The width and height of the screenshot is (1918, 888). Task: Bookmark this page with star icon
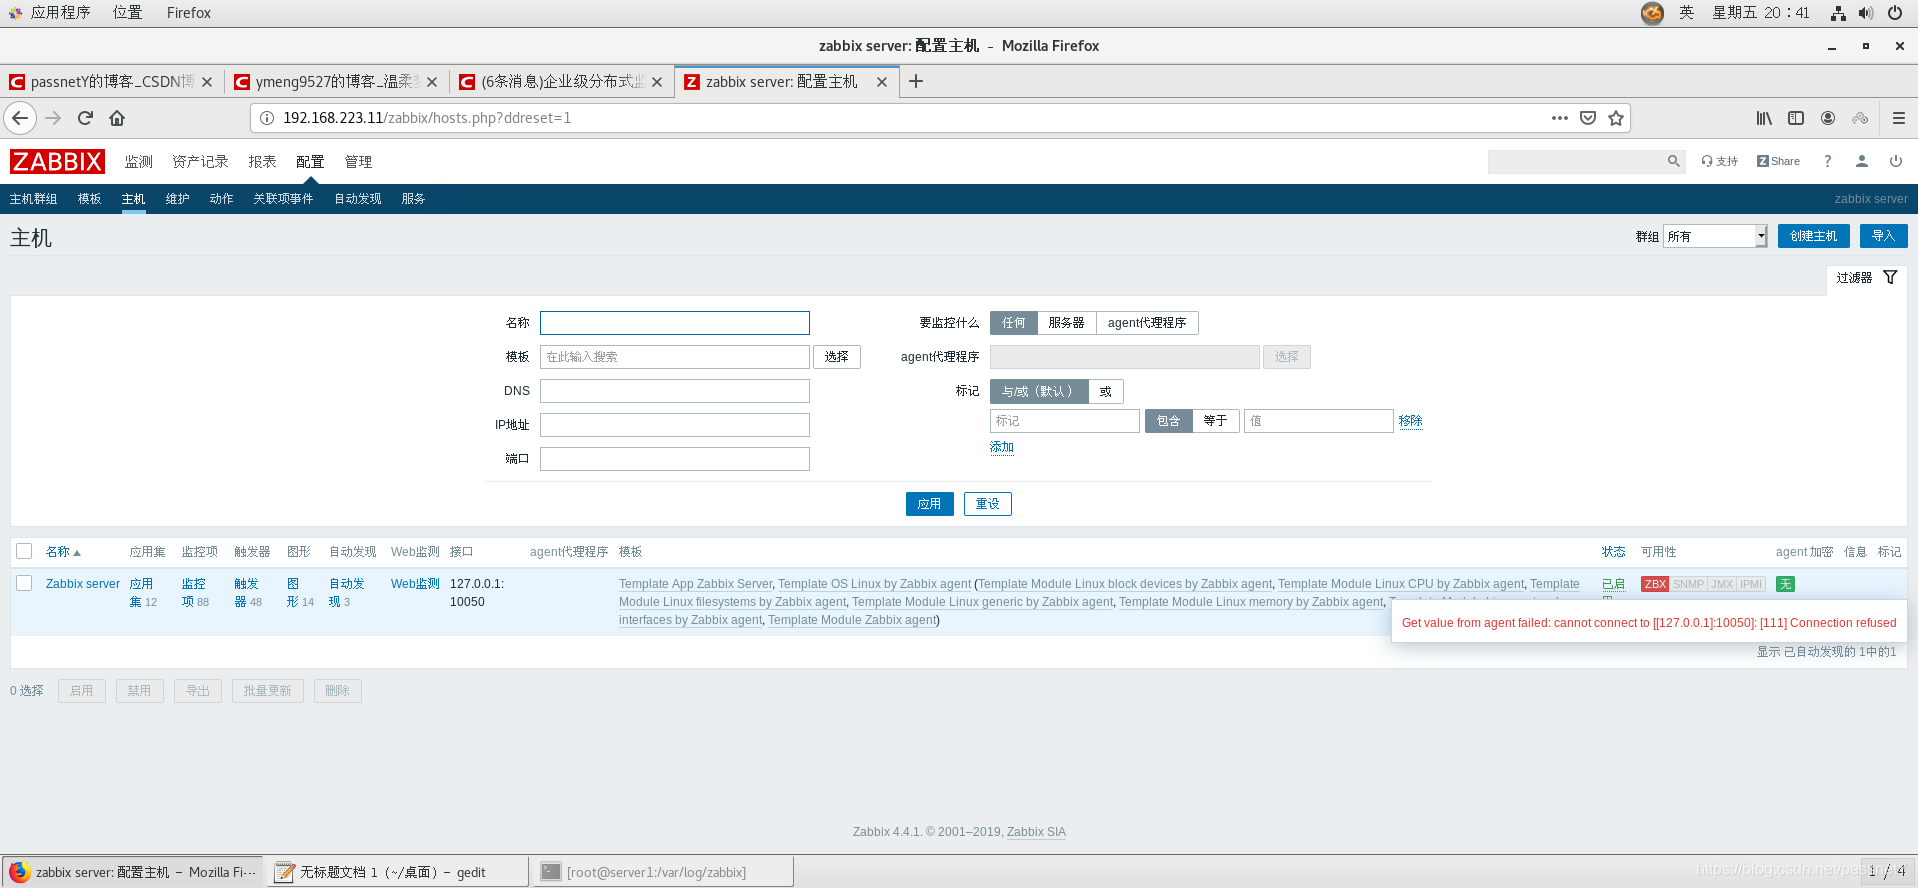pos(1615,118)
